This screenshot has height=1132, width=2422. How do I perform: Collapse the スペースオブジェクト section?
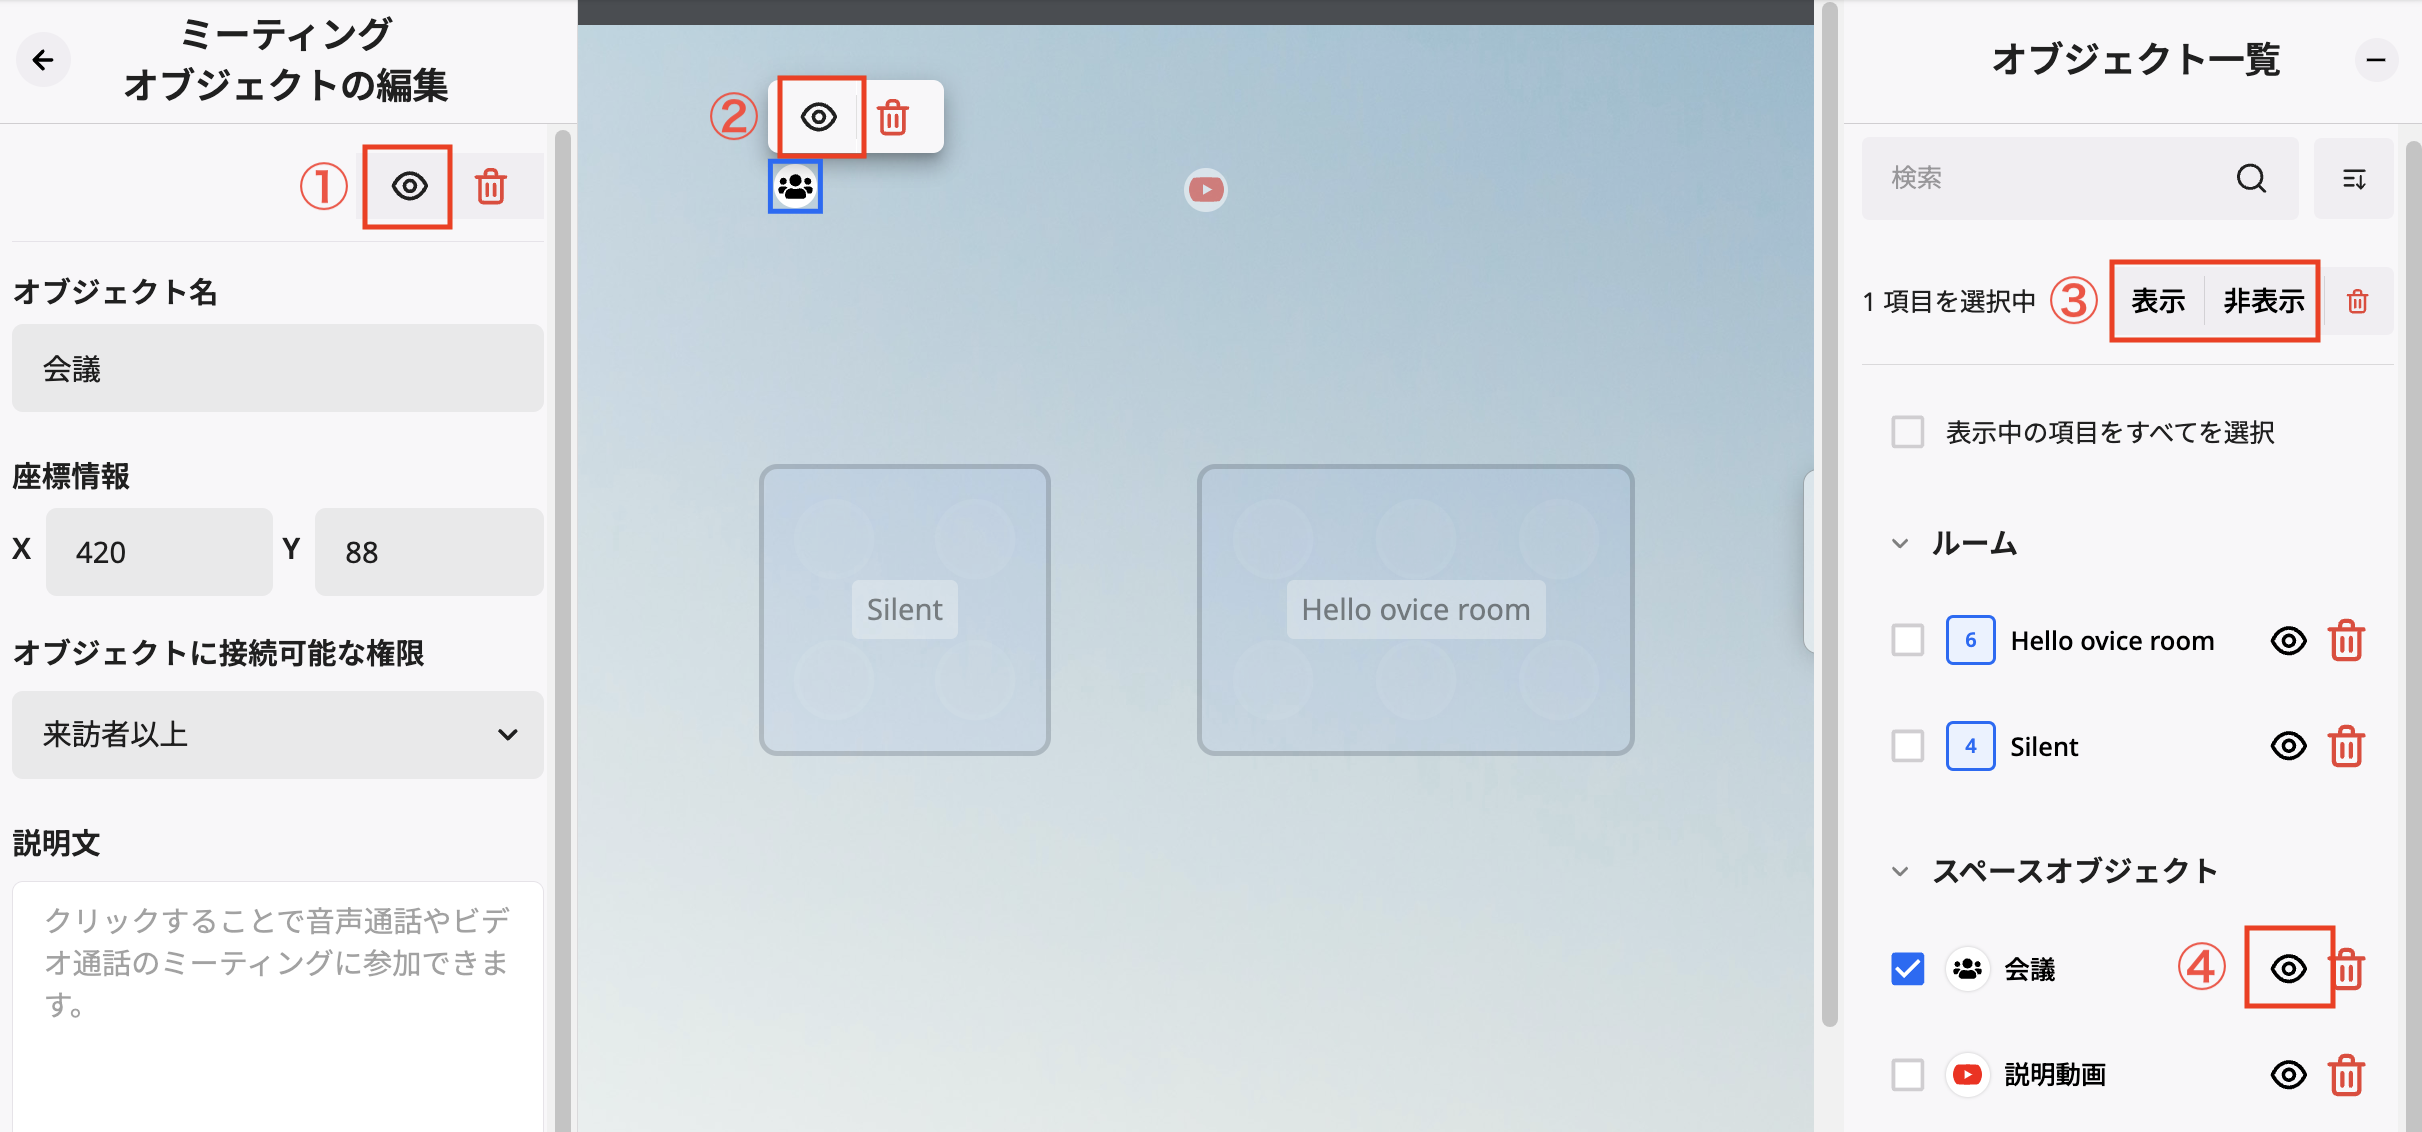click(1899, 869)
